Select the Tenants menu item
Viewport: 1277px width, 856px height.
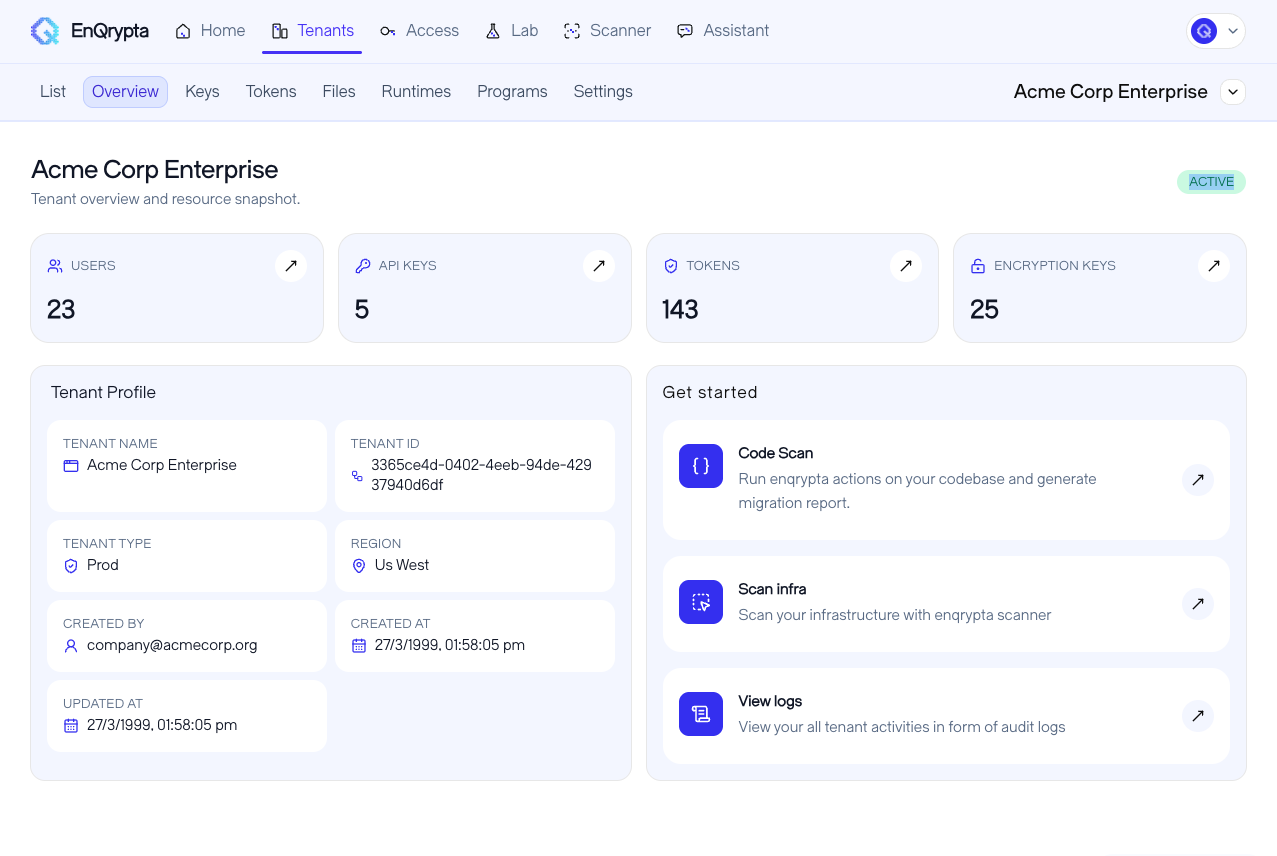tap(312, 31)
